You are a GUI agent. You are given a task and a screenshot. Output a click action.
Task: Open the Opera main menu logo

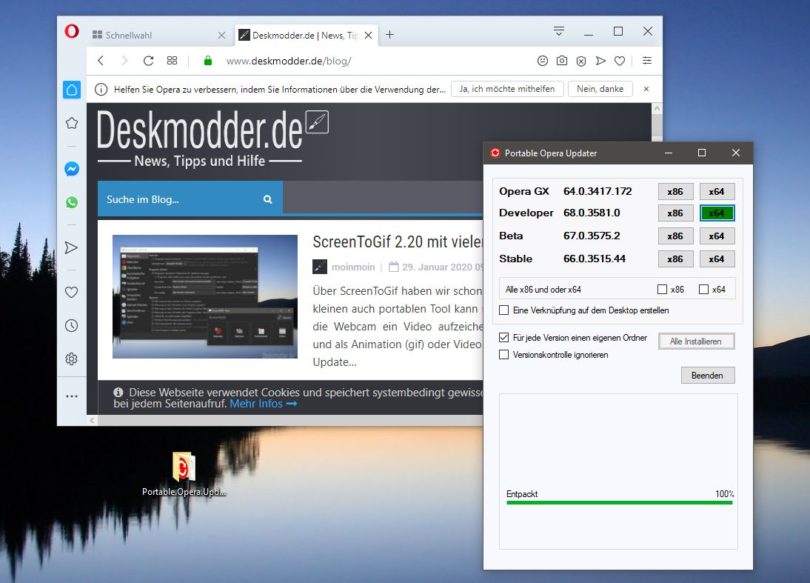coord(71,31)
